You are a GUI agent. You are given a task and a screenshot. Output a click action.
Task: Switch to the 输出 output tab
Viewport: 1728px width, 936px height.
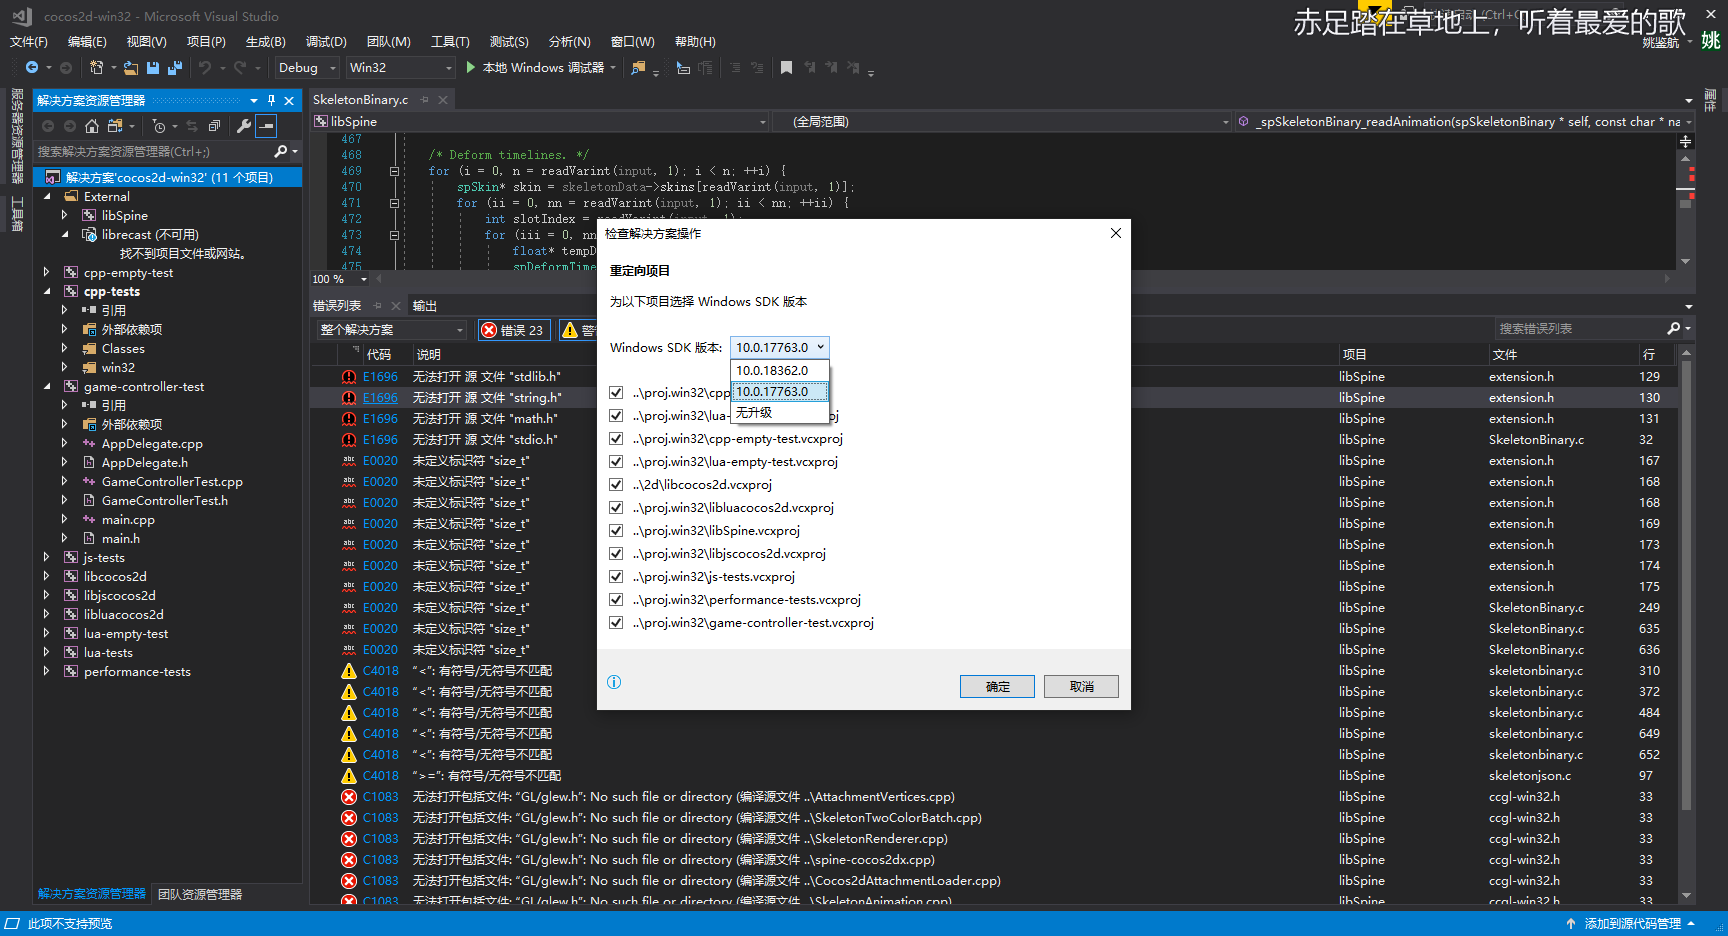[x=425, y=306]
